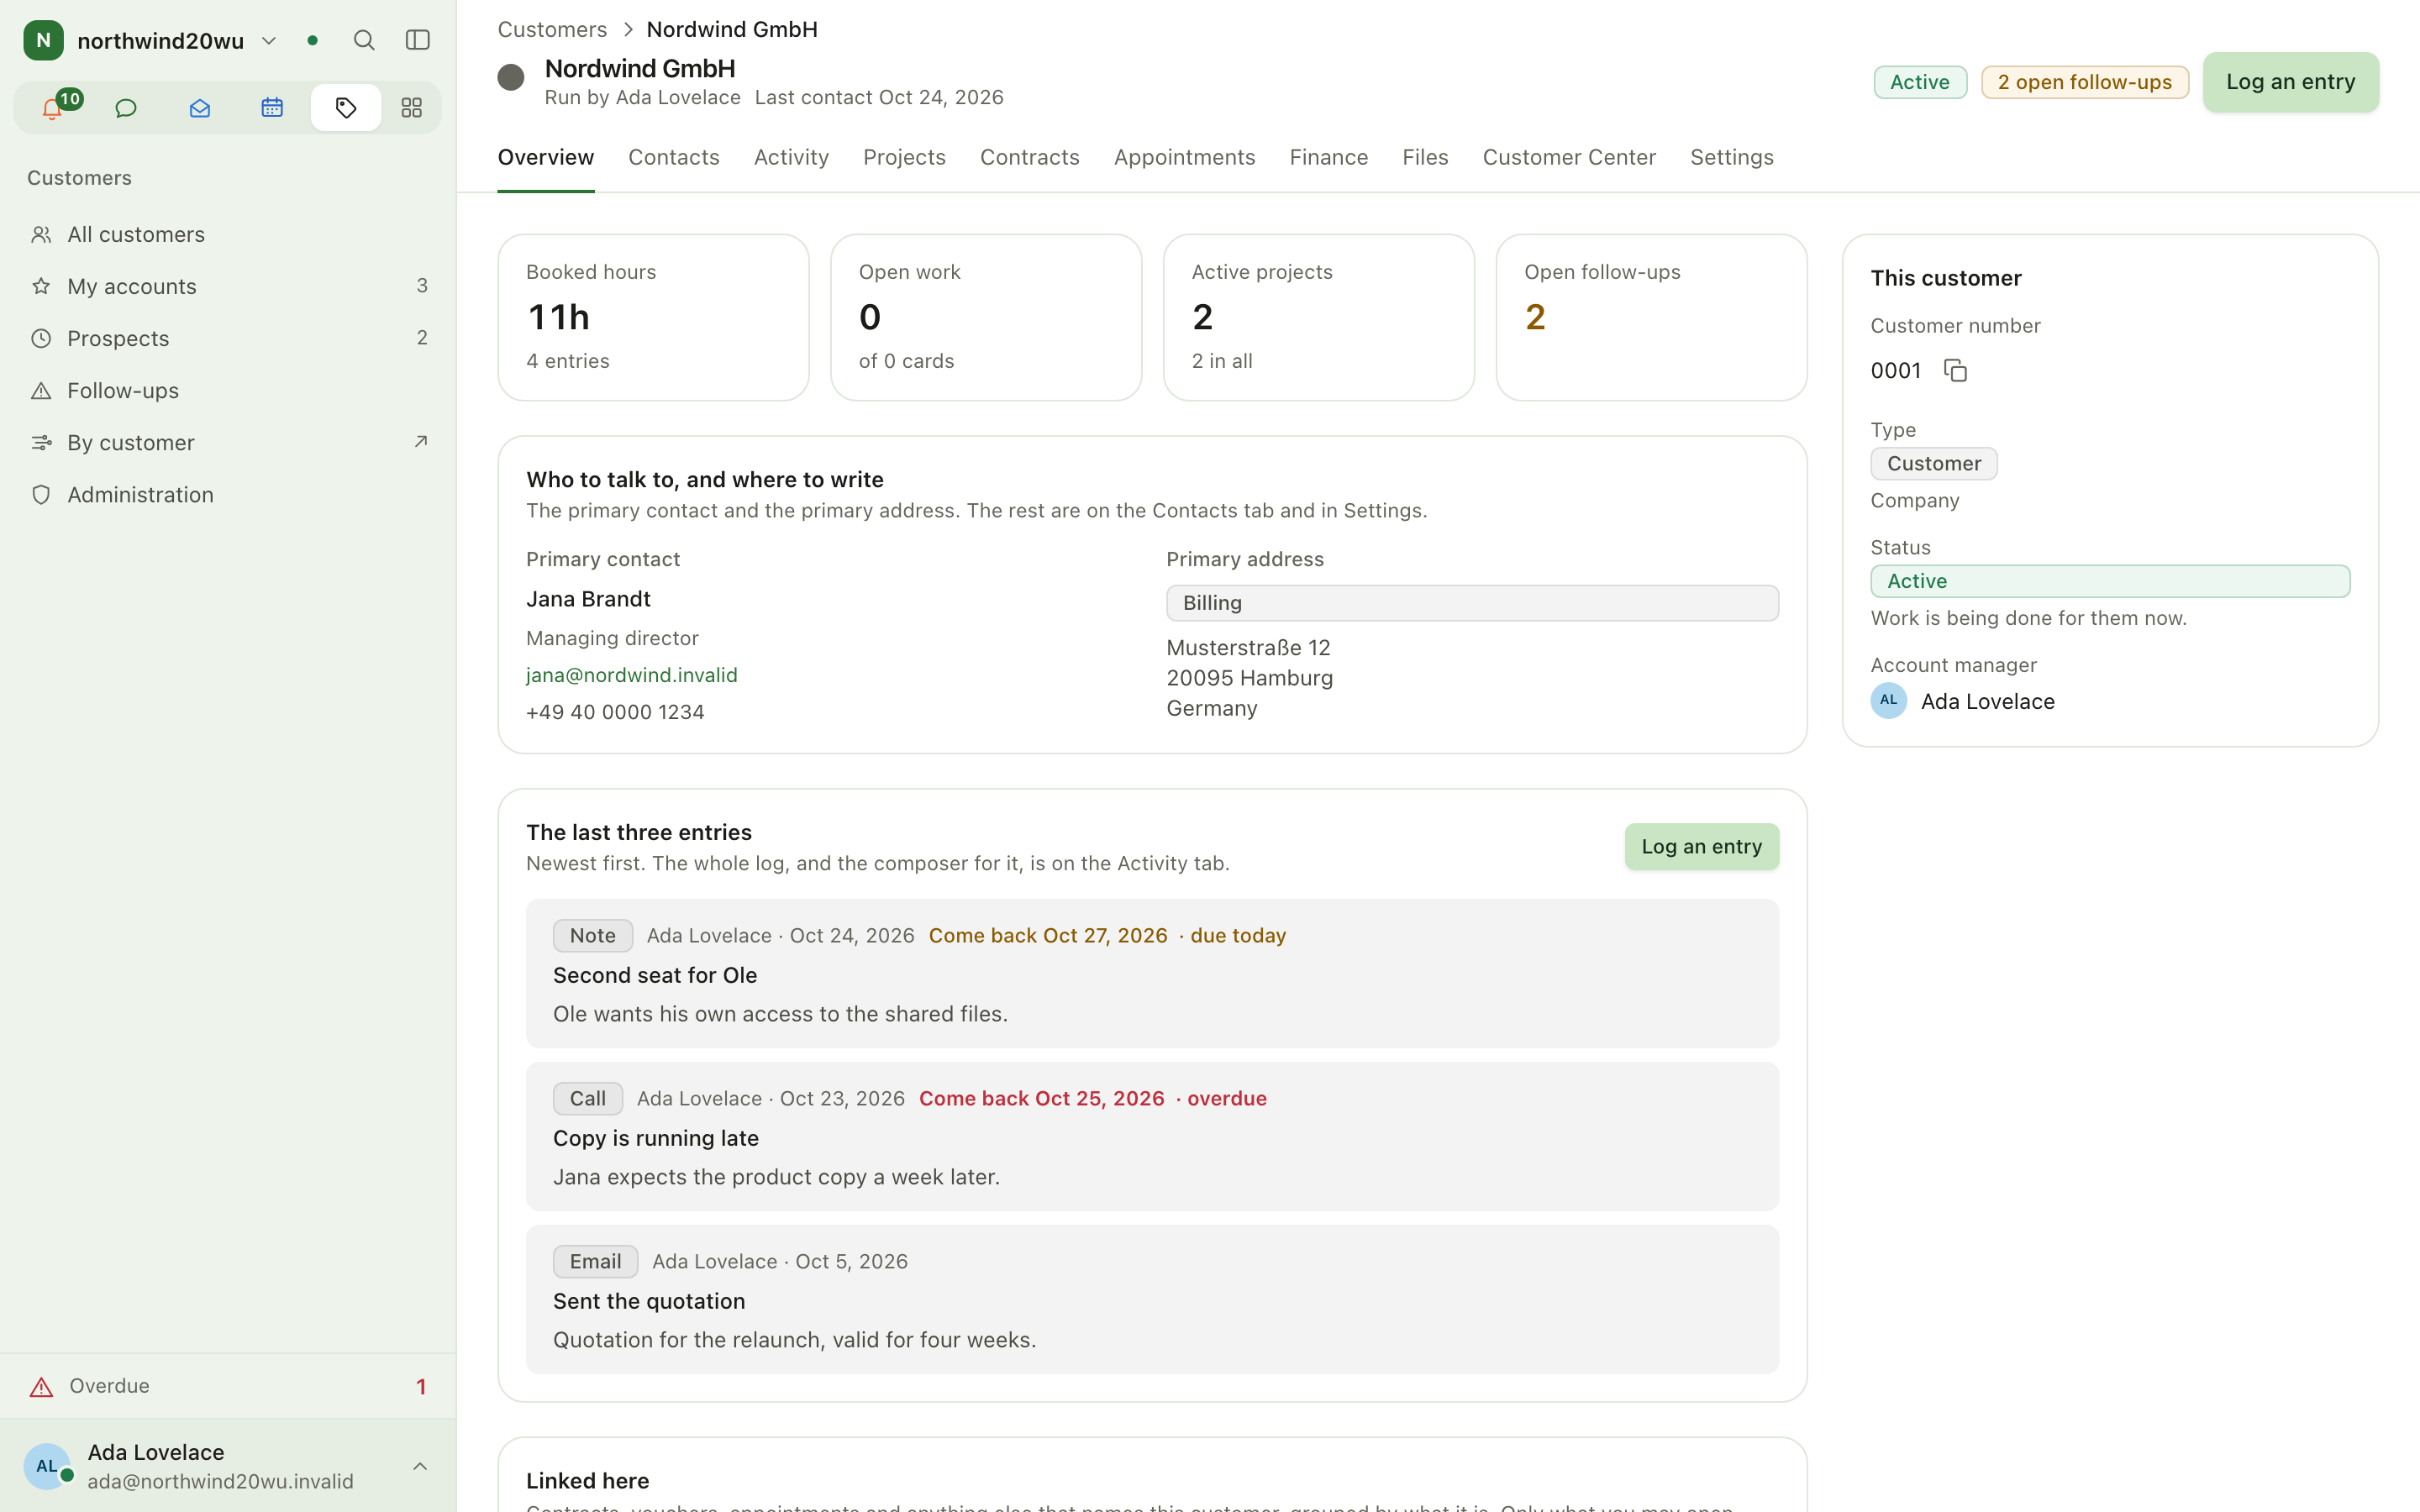
Task: Open the Contacts tab
Action: (674, 158)
